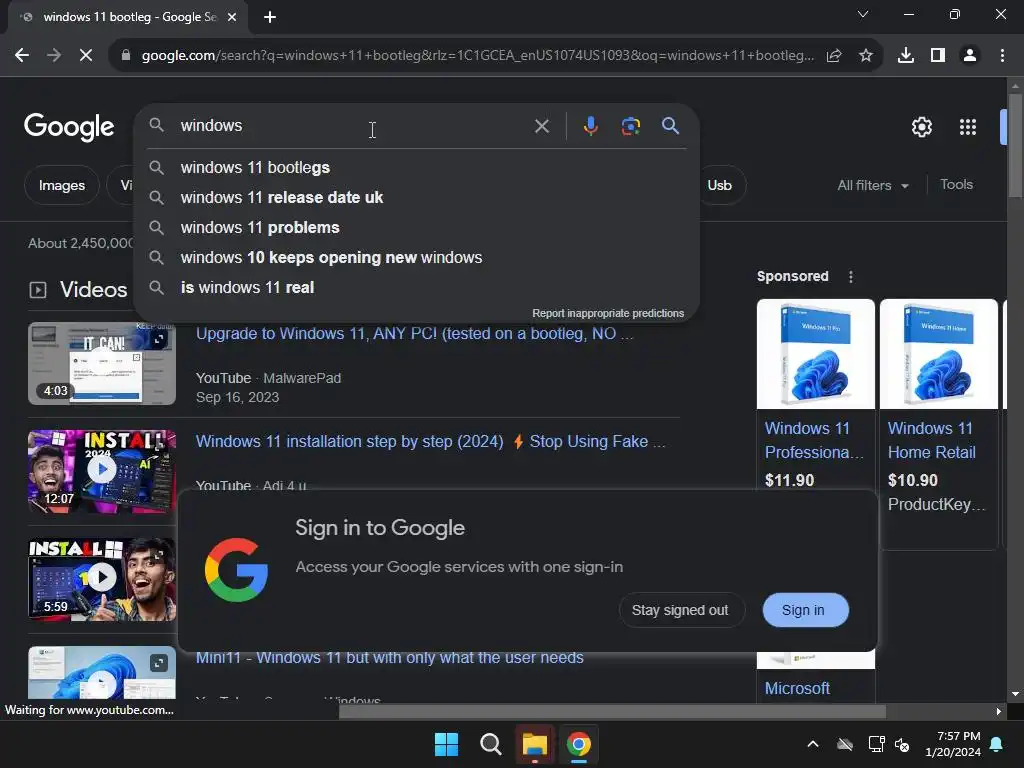Click the vertical page scrollbar
The image size is (1024, 768).
pos(1015,145)
